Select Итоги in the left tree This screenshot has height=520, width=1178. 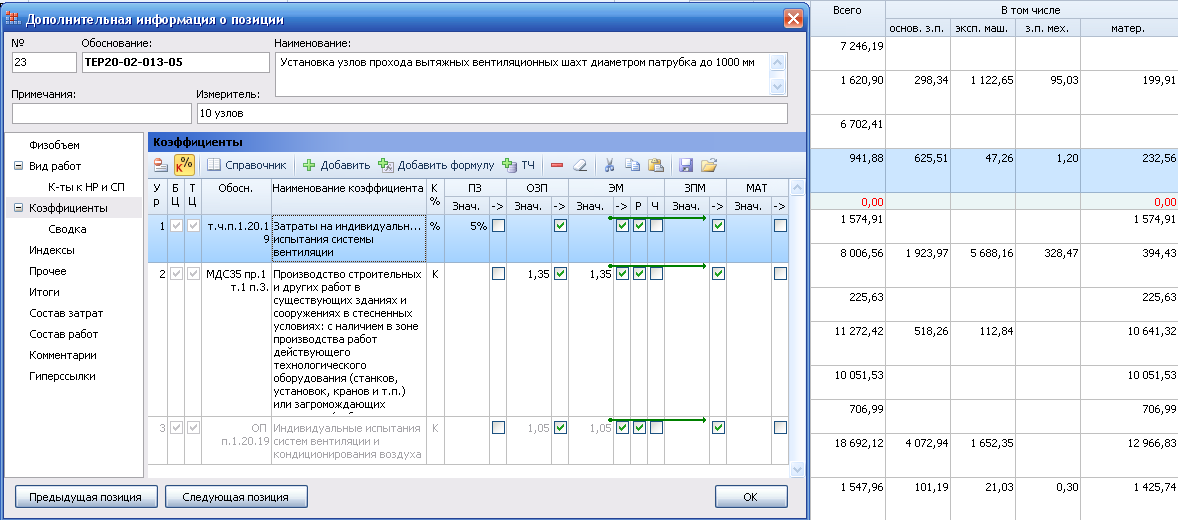(x=44, y=292)
